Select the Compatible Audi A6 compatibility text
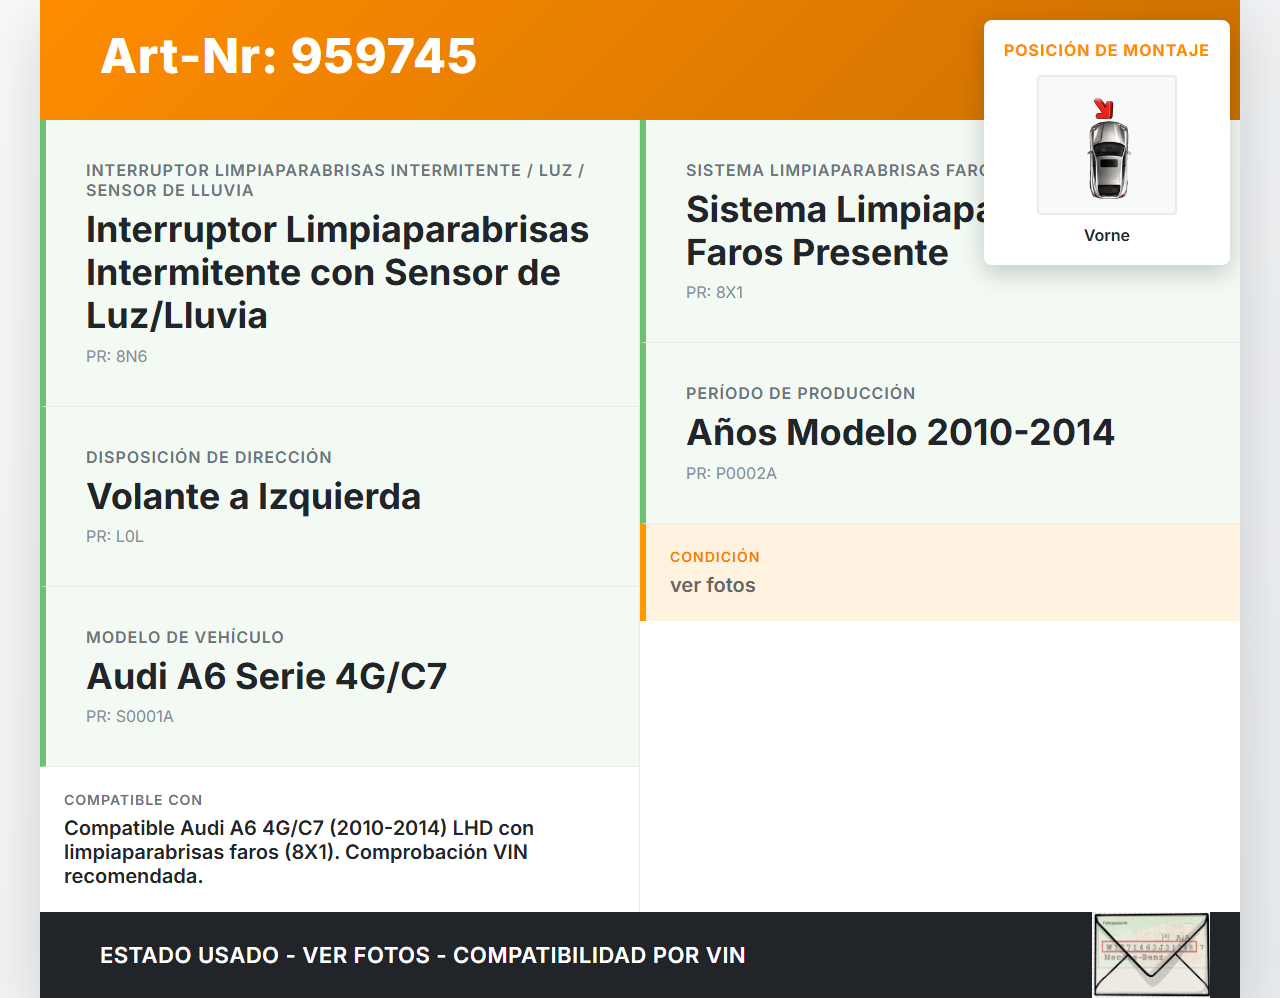Viewport: 1280px width, 998px height. pyautogui.click(x=299, y=852)
